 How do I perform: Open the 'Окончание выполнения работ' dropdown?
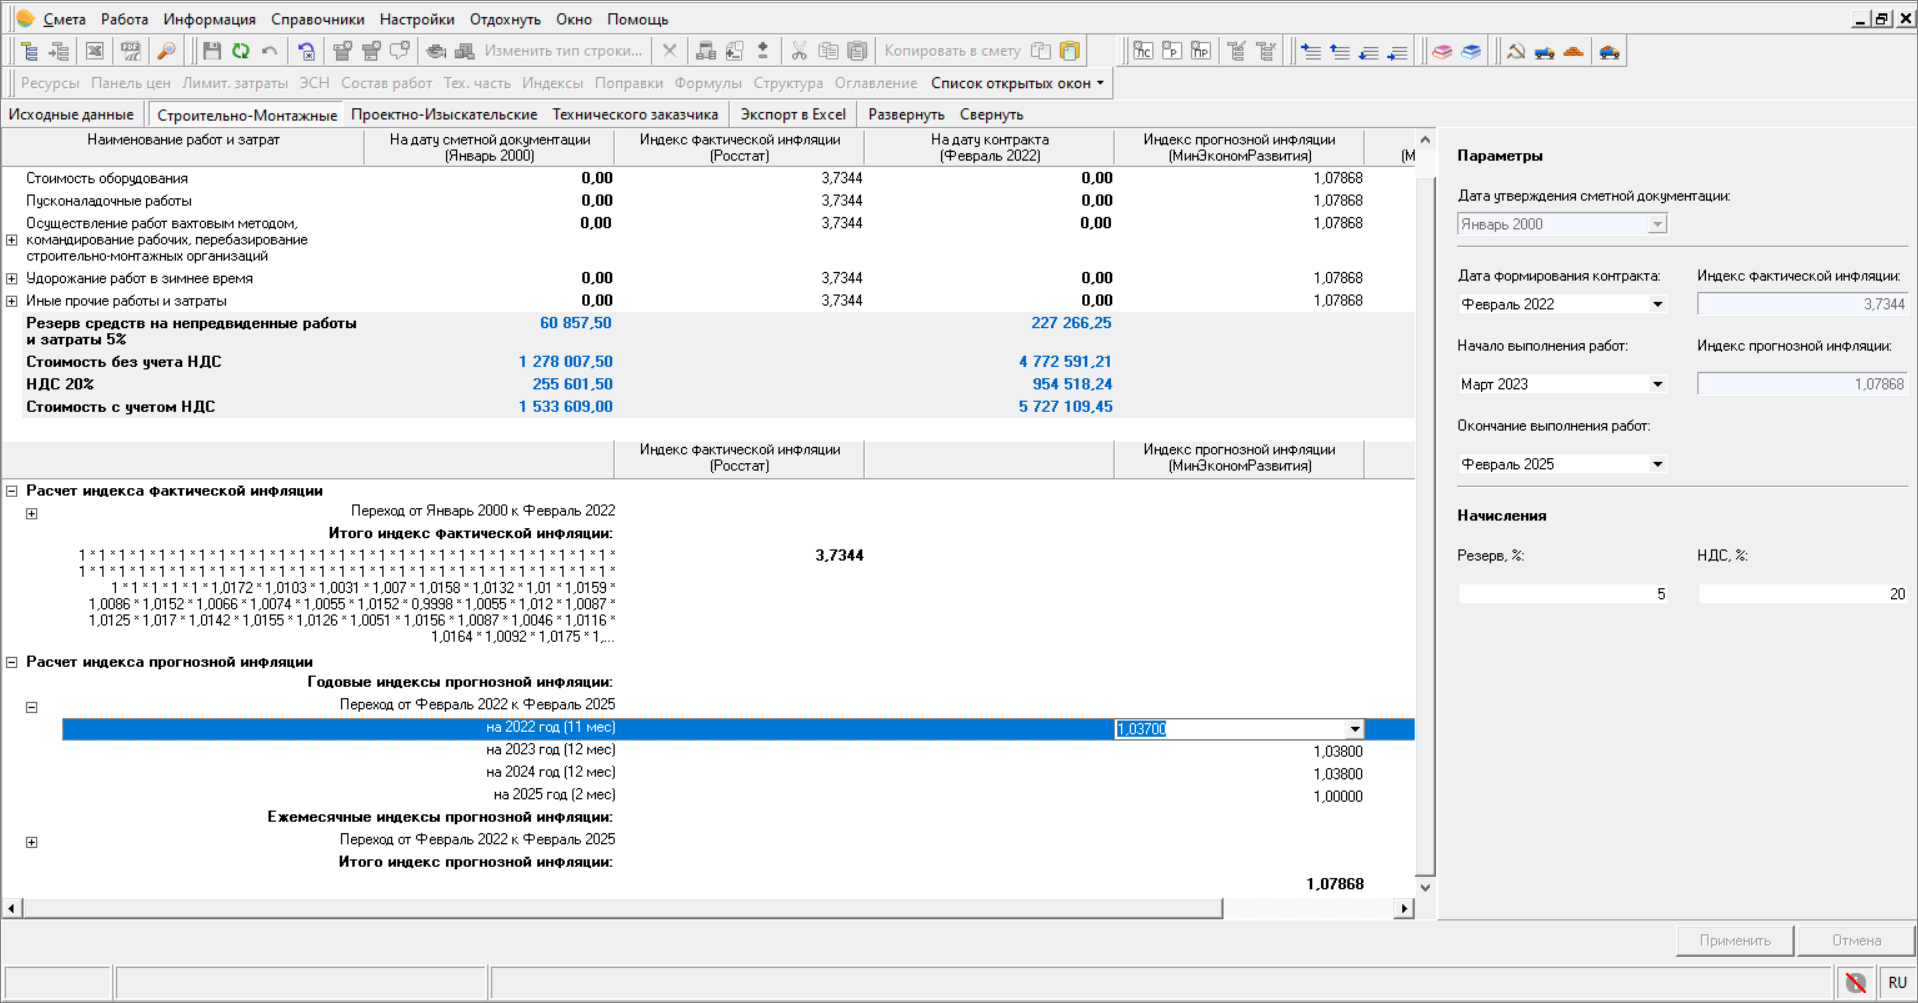click(1657, 464)
